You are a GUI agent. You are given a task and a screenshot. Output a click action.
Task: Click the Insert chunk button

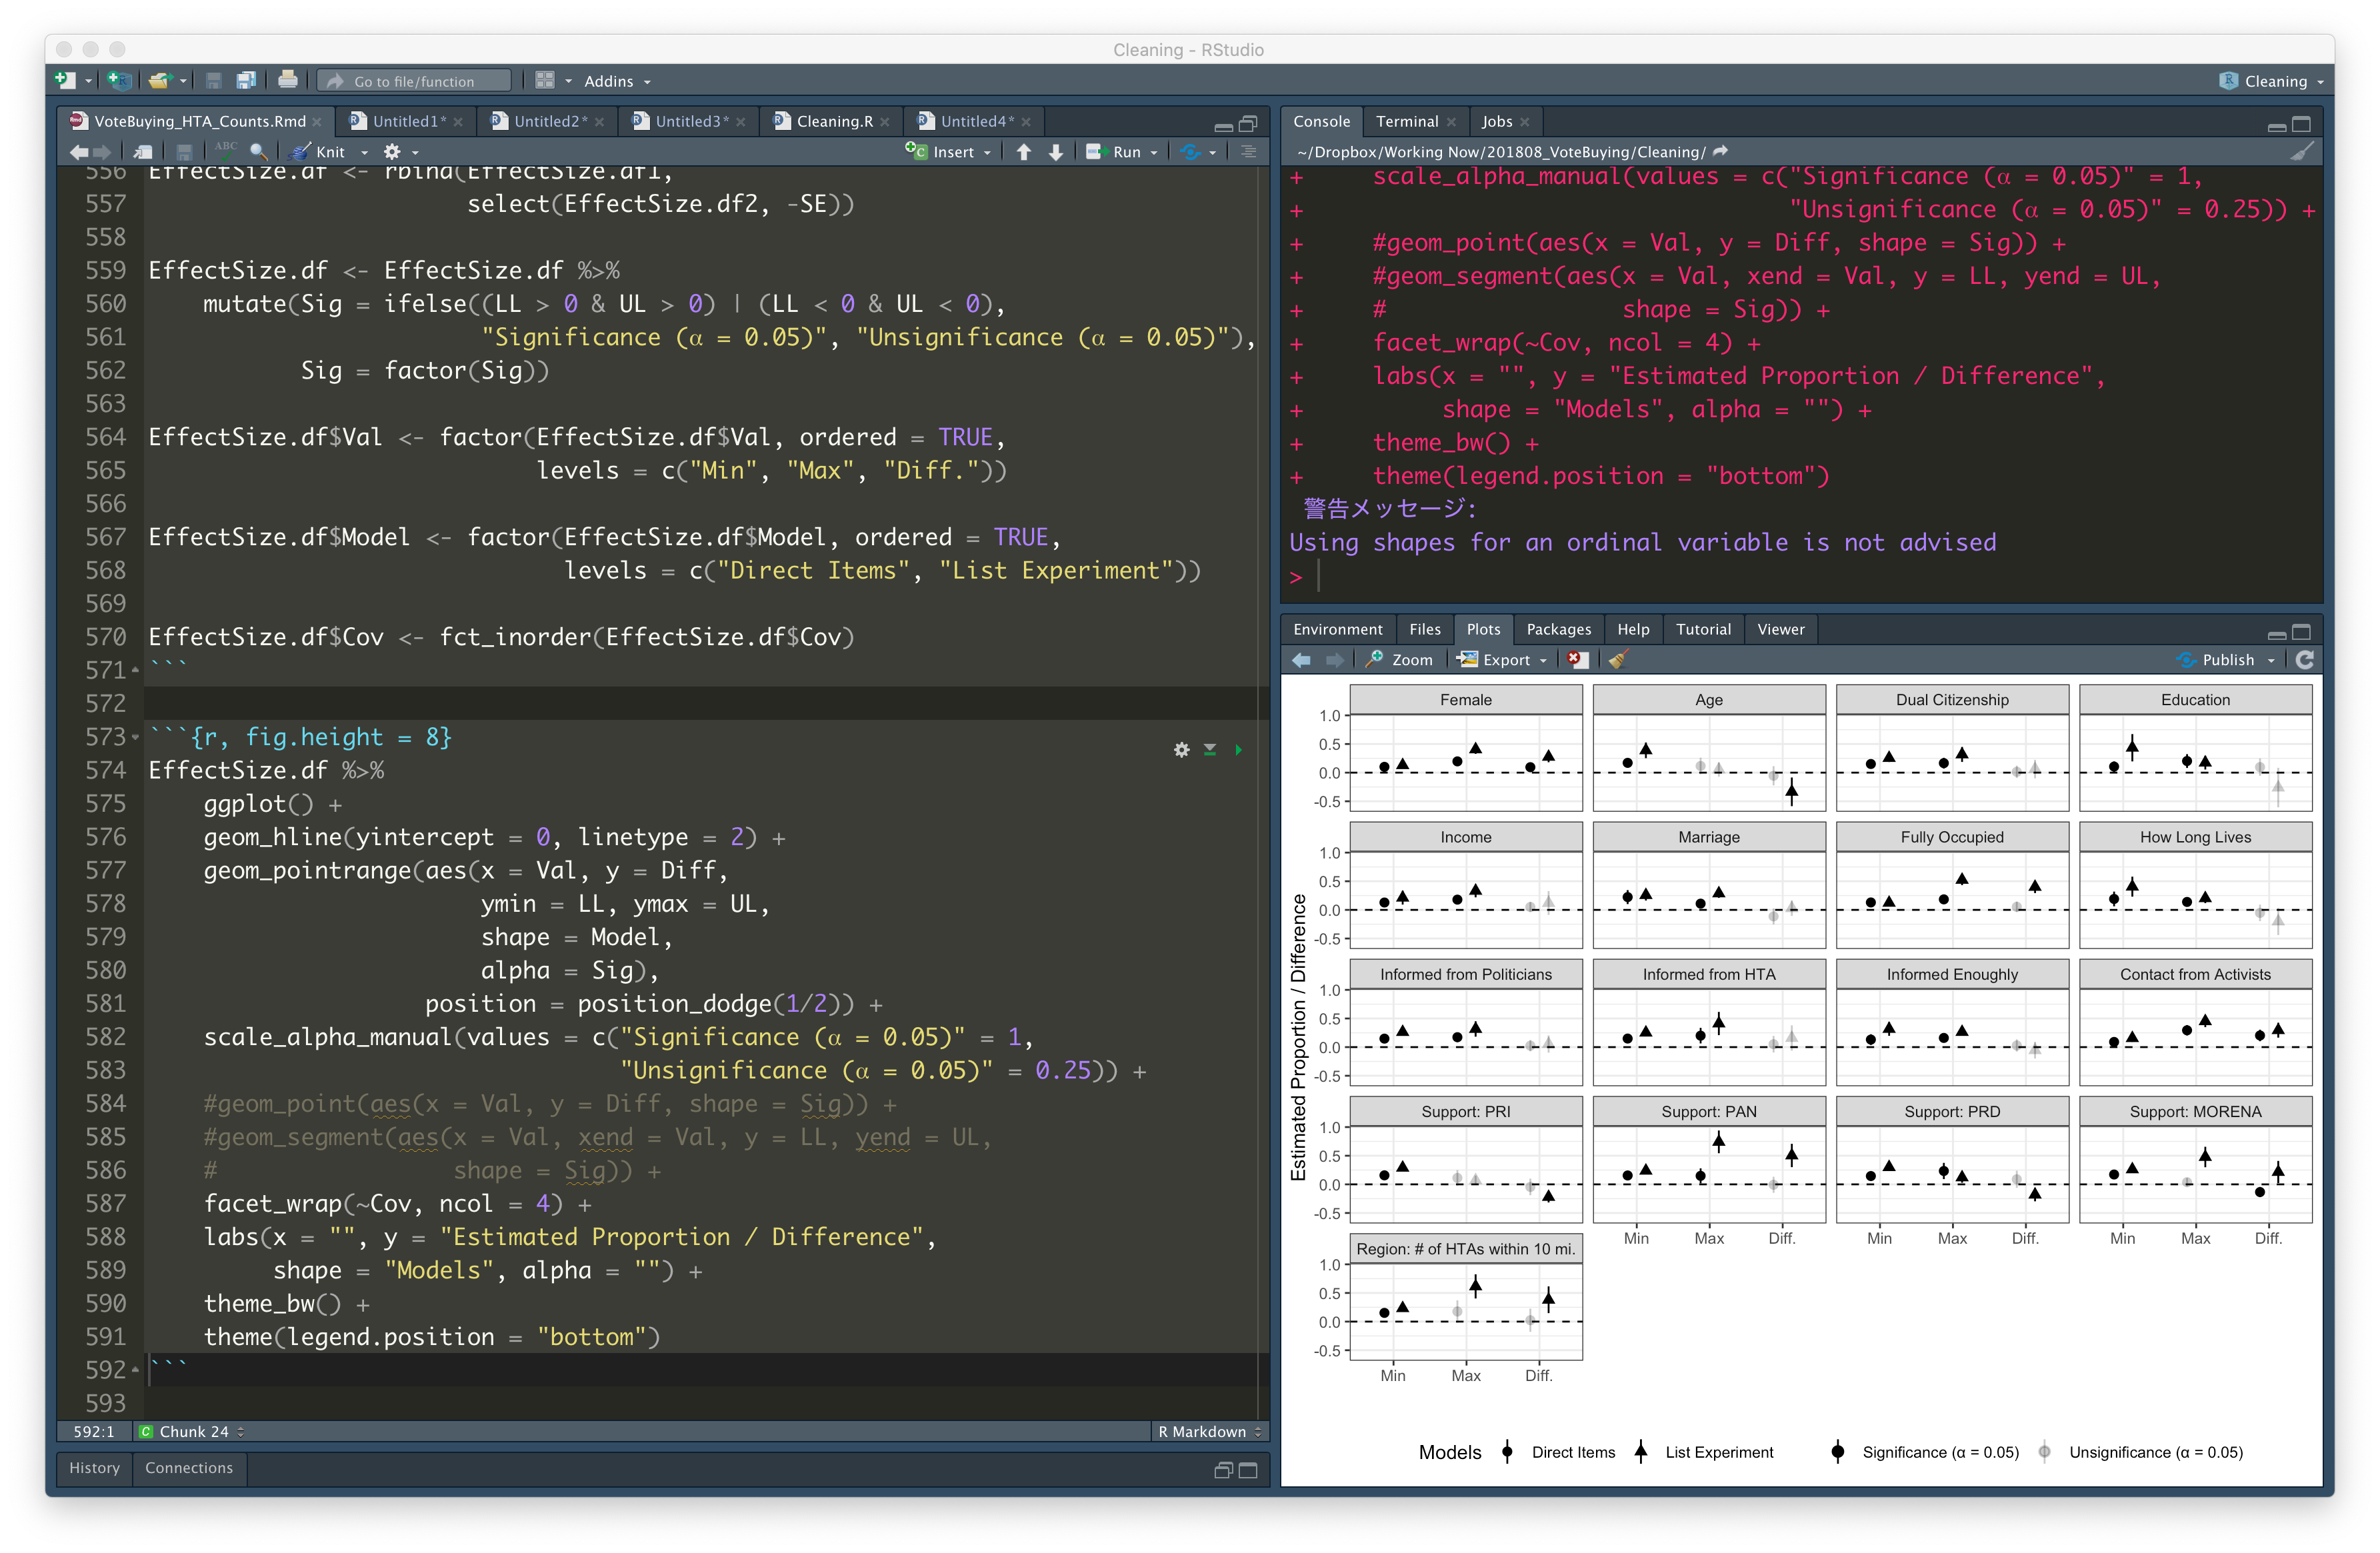point(941,152)
